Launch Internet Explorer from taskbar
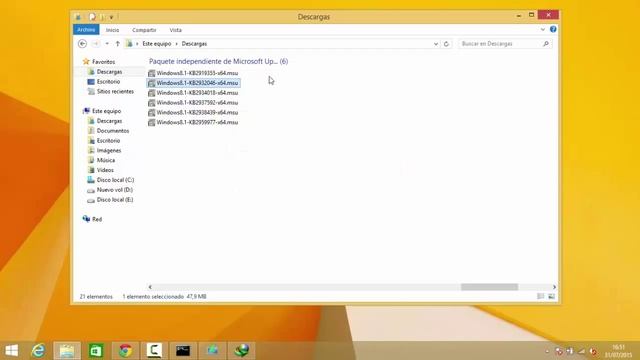The height and width of the screenshot is (360, 640). click(x=38, y=350)
